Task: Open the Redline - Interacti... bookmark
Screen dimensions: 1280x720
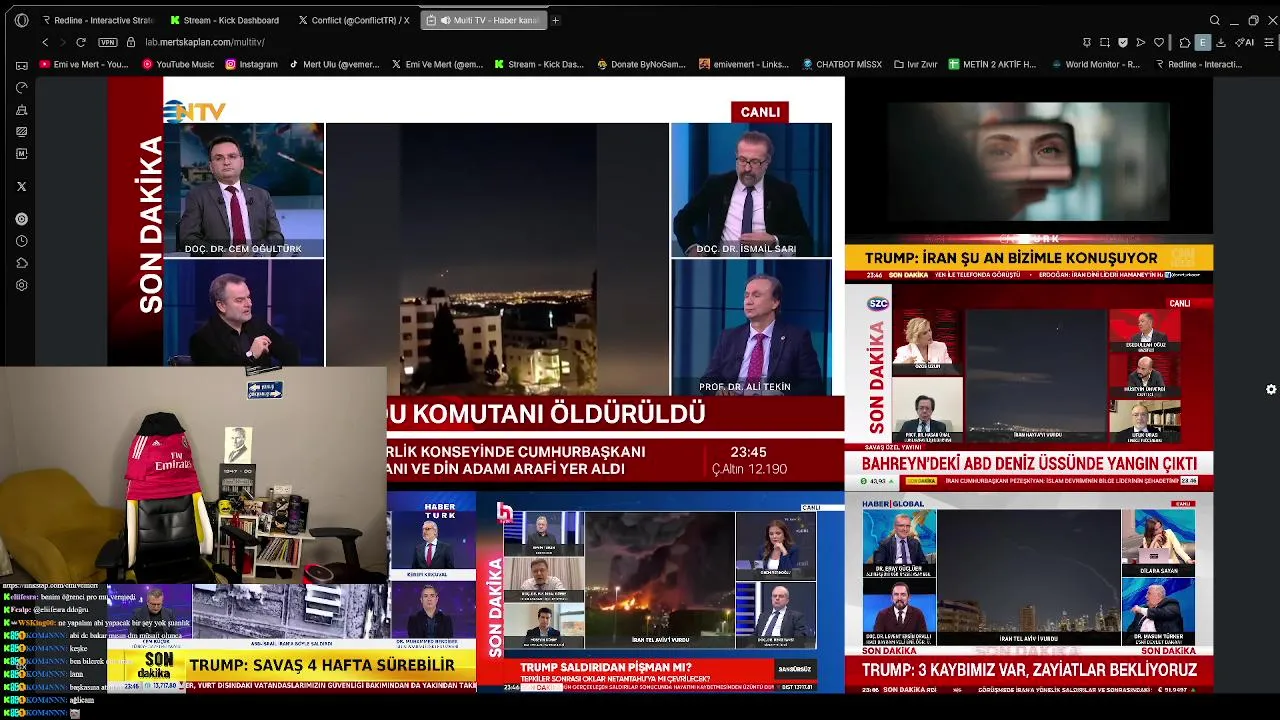Action: pos(1198,64)
